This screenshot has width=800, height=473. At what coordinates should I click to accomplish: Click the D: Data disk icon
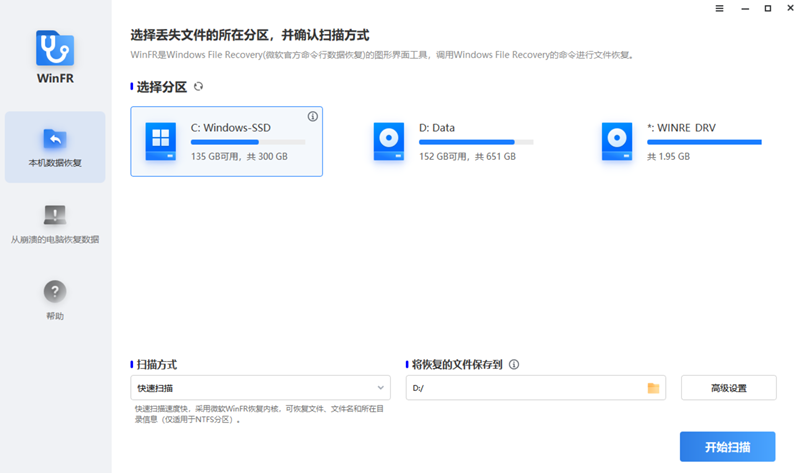click(389, 141)
